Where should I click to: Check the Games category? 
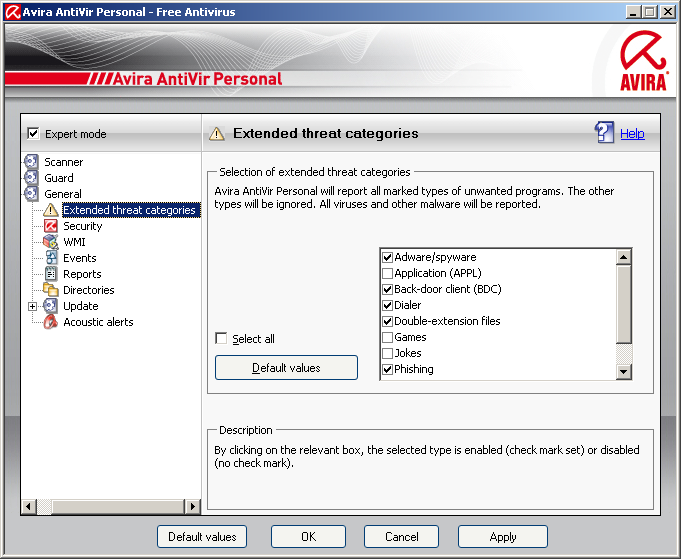[387, 337]
